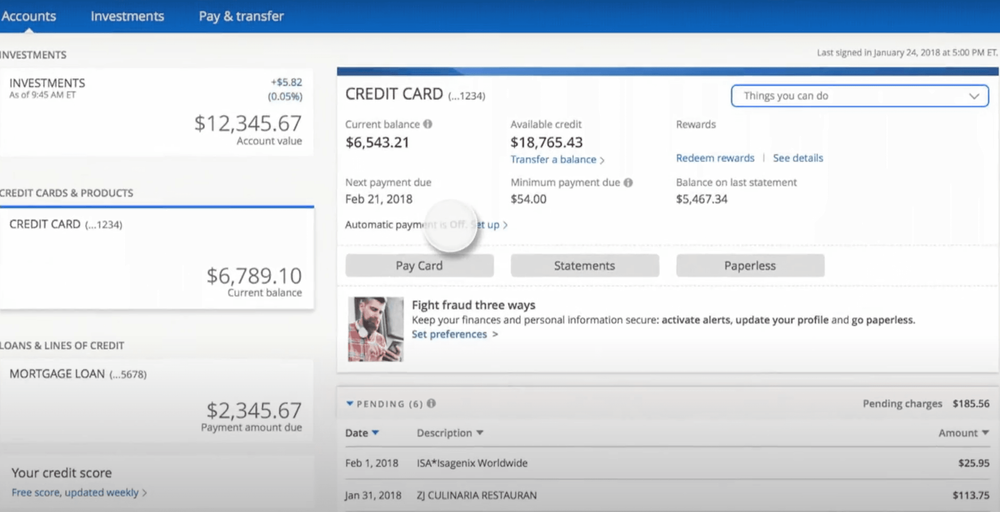Open the Statements button
This screenshot has height=512, width=1000.
584,266
